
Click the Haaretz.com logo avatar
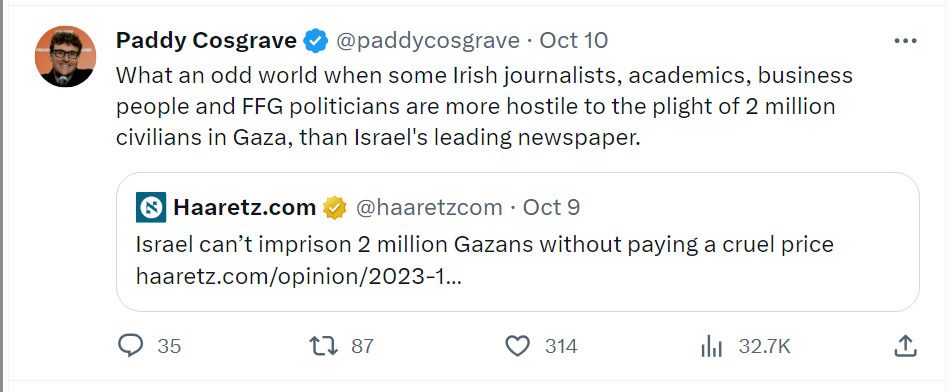click(150, 208)
